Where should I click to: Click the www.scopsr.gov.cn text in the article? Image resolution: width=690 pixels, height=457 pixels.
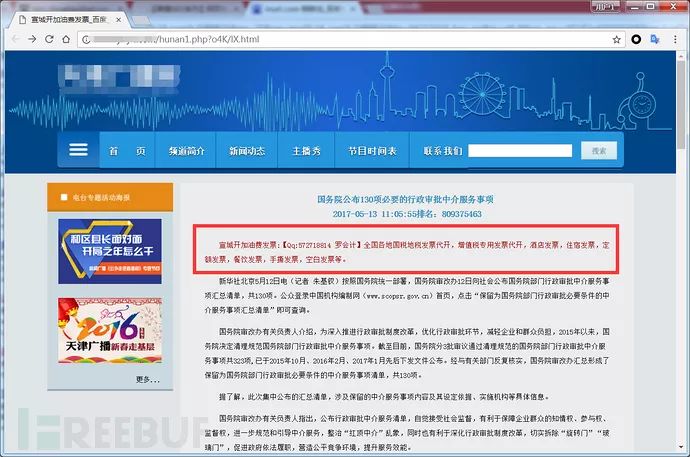click(397, 296)
